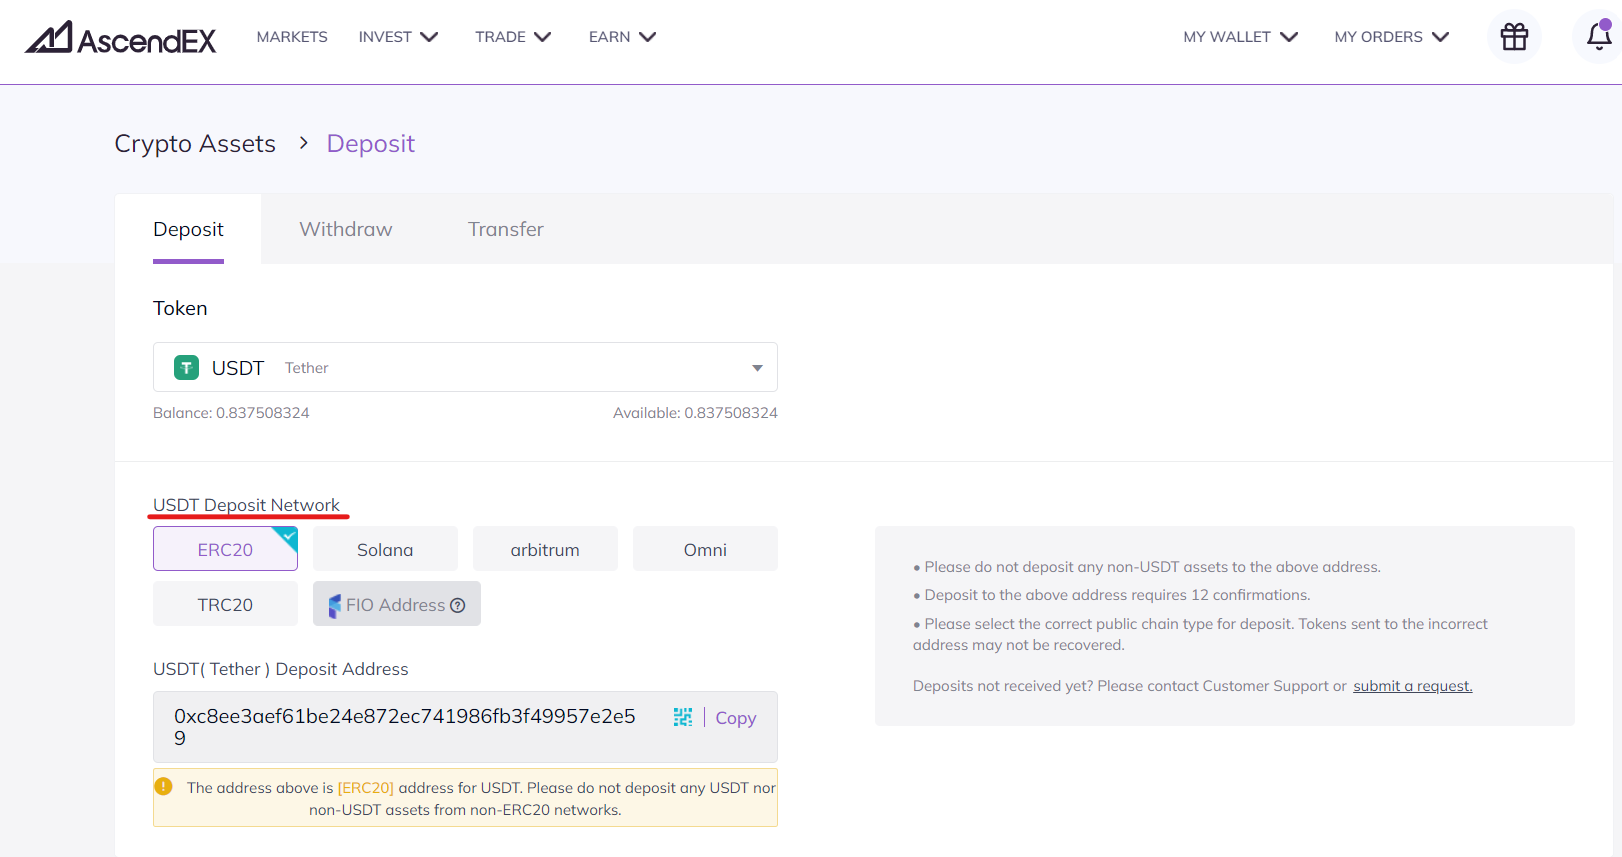Click the yellow warning icon in ERC20 notice
Viewport: 1622px width, 857px height.
point(164,787)
